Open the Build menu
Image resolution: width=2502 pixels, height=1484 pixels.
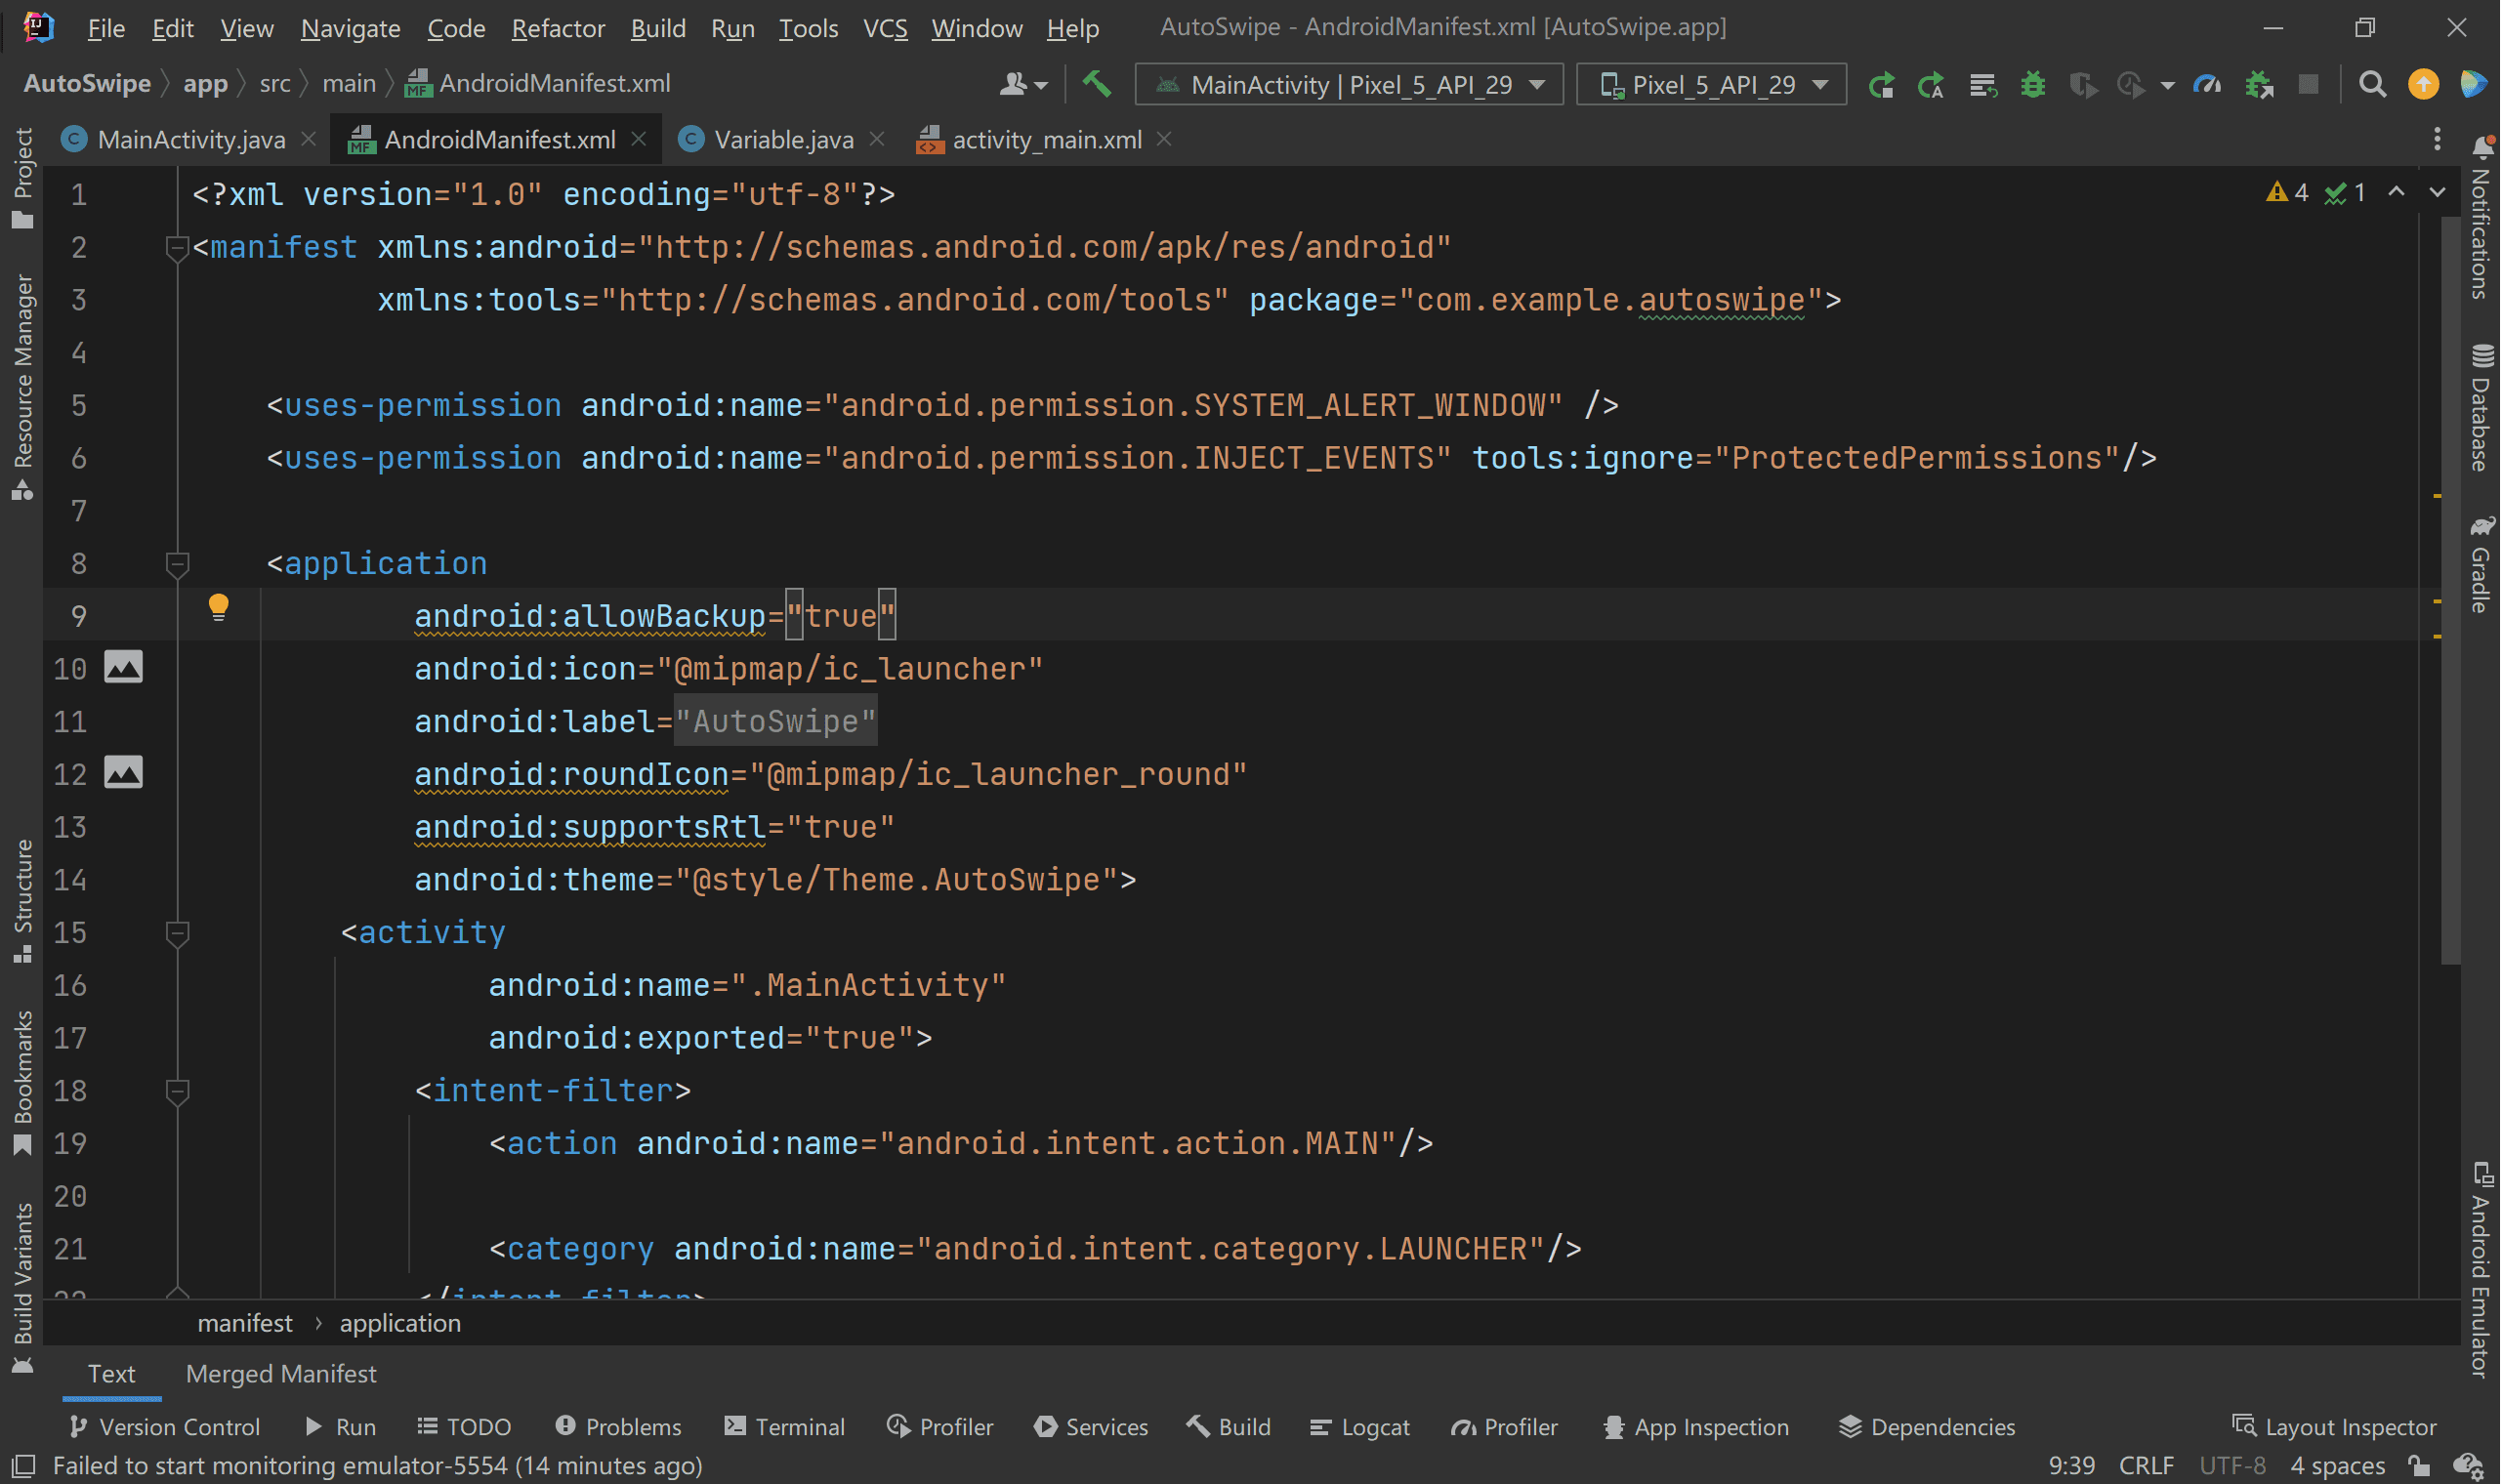click(658, 29)
